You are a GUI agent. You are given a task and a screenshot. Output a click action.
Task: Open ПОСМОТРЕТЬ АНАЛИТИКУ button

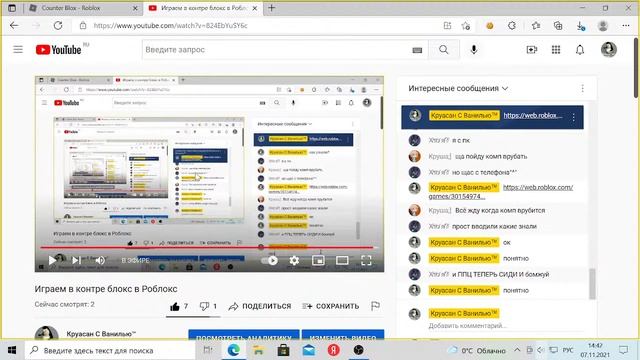pyautogui.click(x=244, y=334)
